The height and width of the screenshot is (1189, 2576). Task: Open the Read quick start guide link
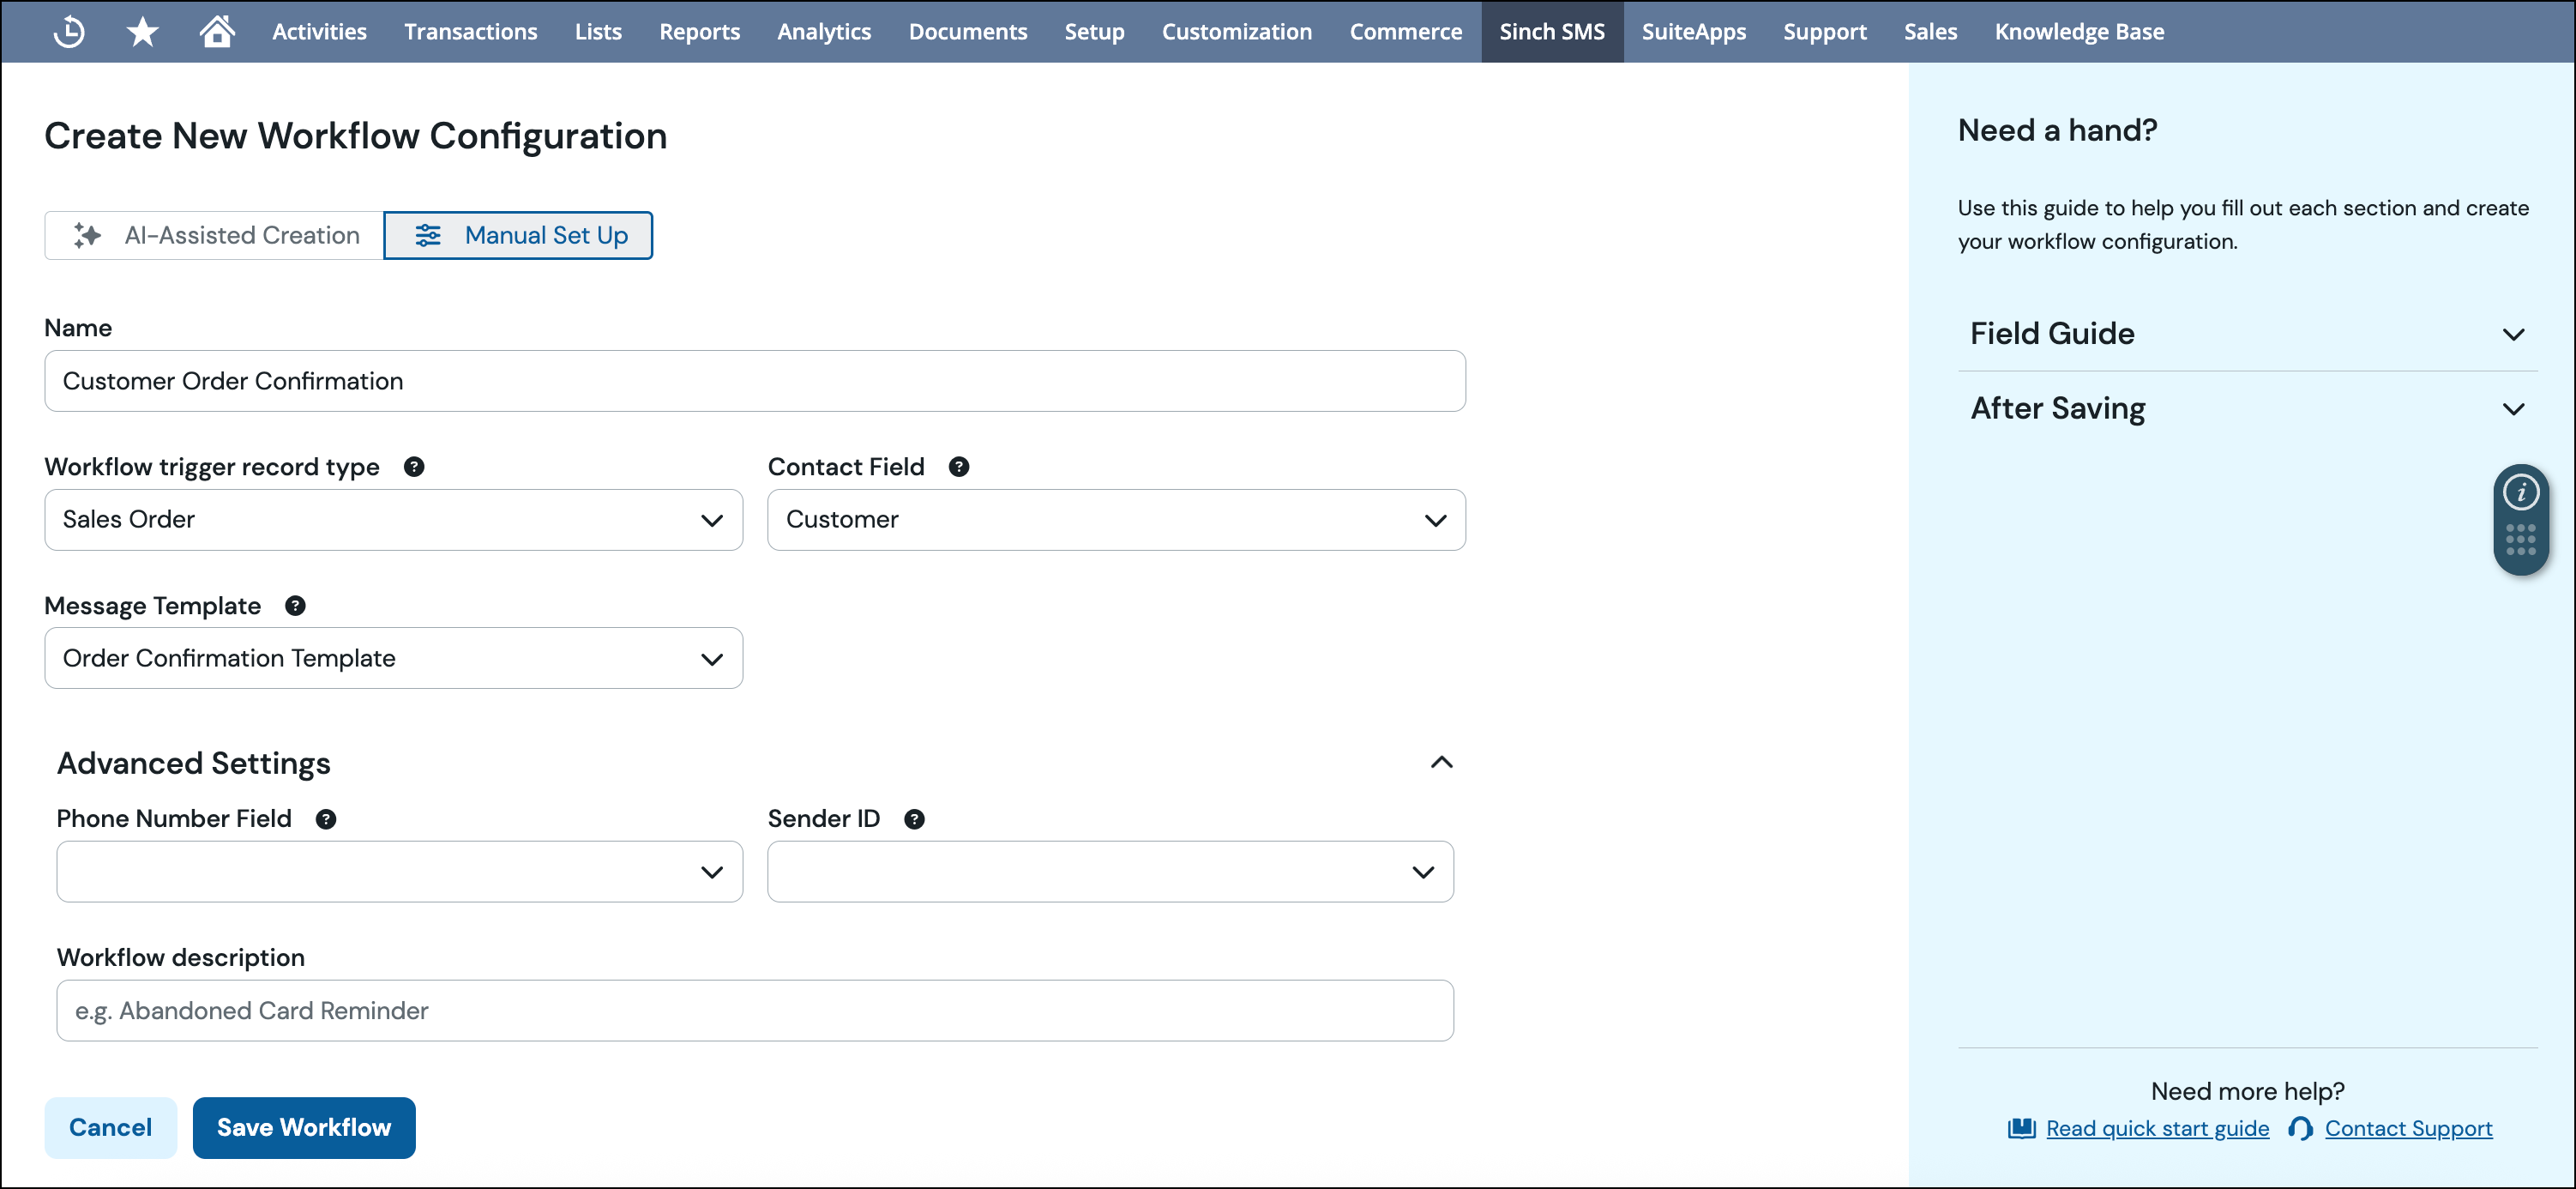pos(2157,1128)
